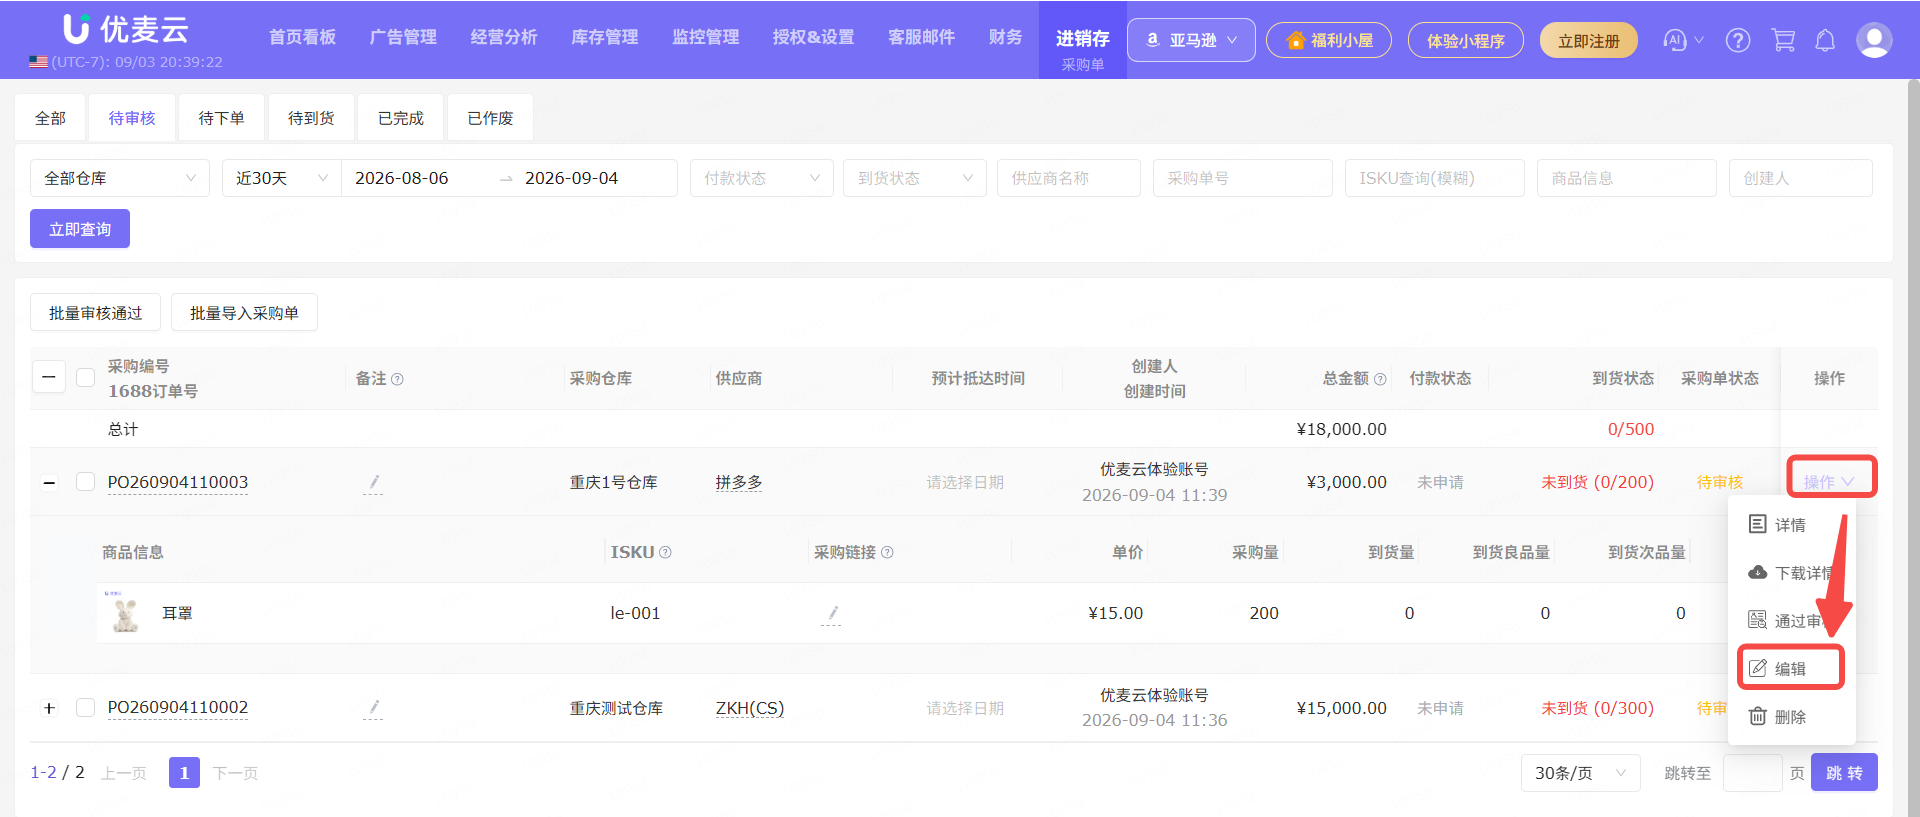Click the 立即查询 search button

80,229
